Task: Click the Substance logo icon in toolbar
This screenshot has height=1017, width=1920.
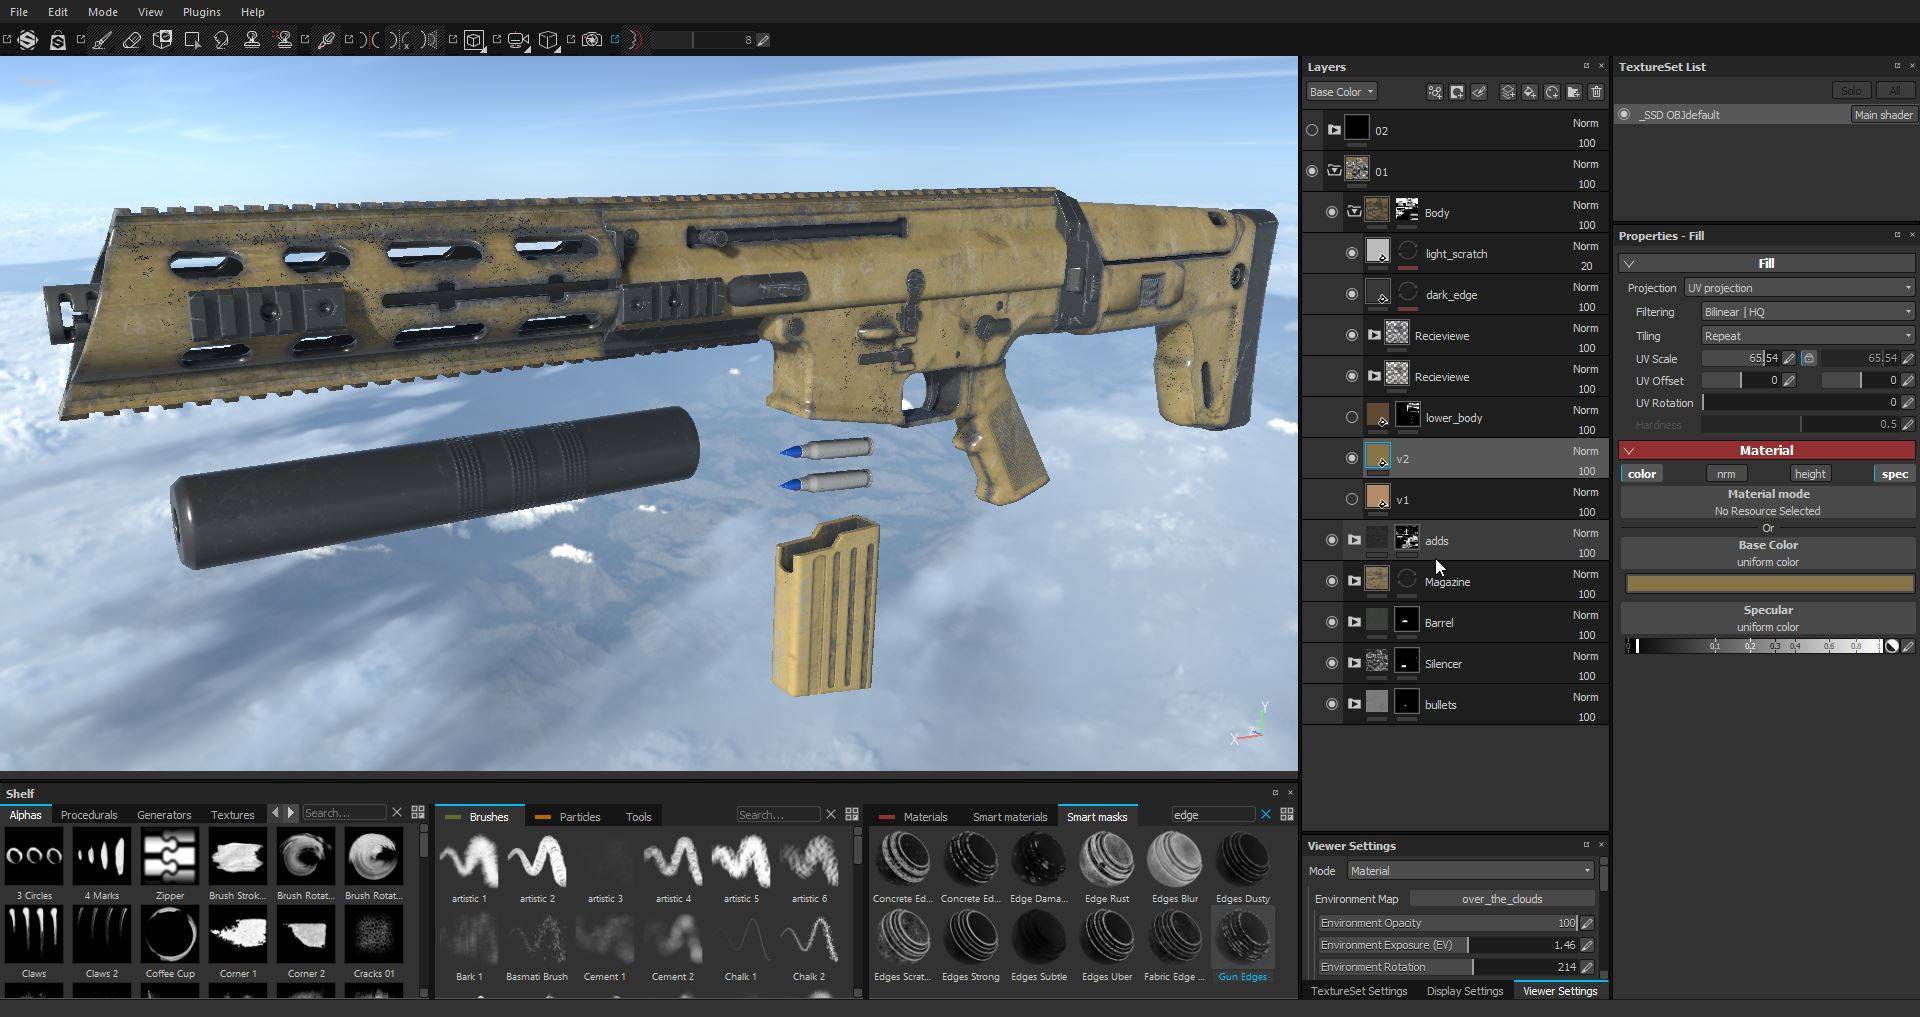Action: [28, 40]
